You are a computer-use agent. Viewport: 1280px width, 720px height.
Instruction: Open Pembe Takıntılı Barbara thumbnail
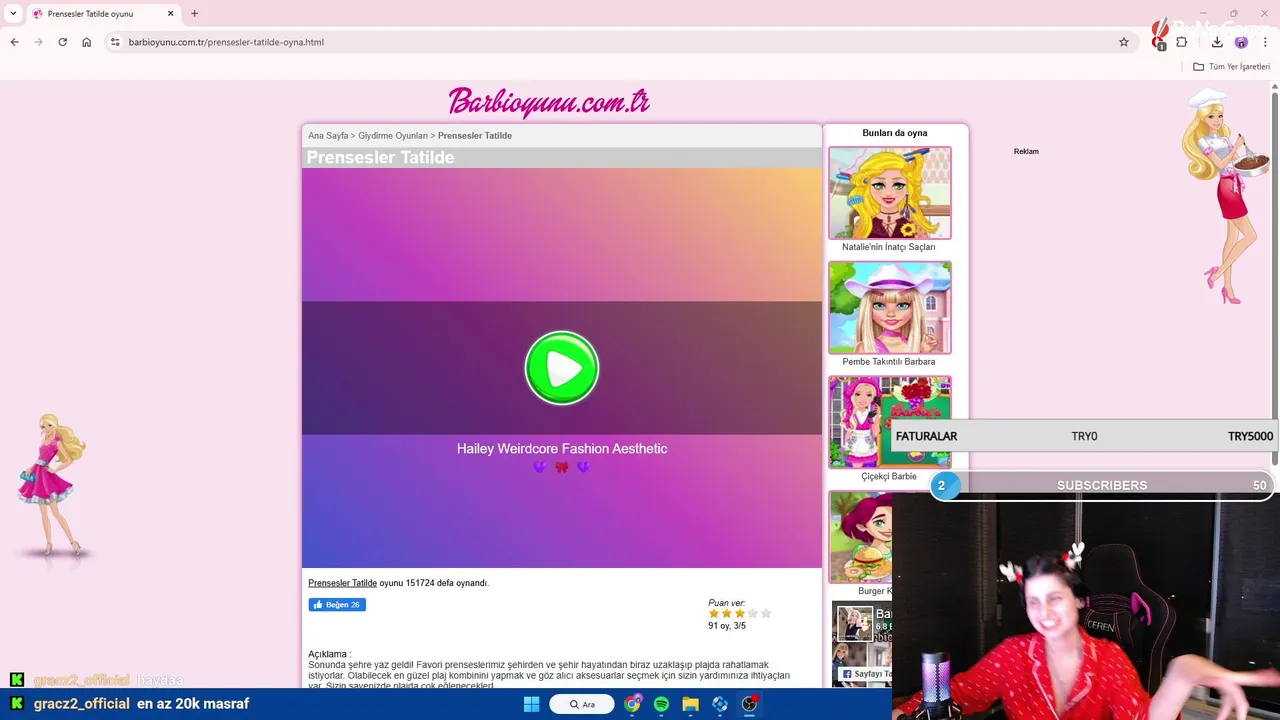click(x=889, y=308)
